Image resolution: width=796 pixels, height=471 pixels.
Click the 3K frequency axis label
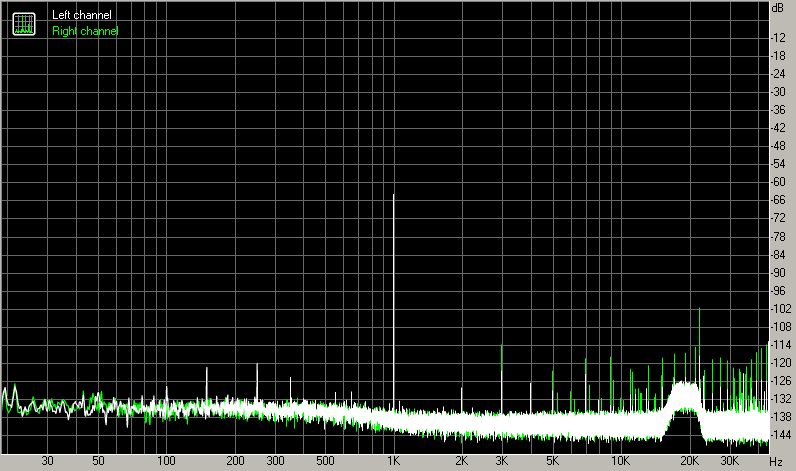pyautogui.click(x=502, y=461)
